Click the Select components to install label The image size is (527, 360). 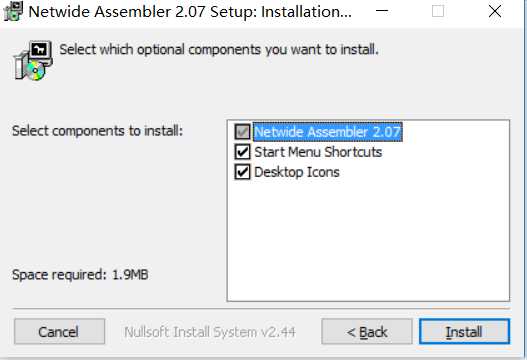tap(97, 131)
